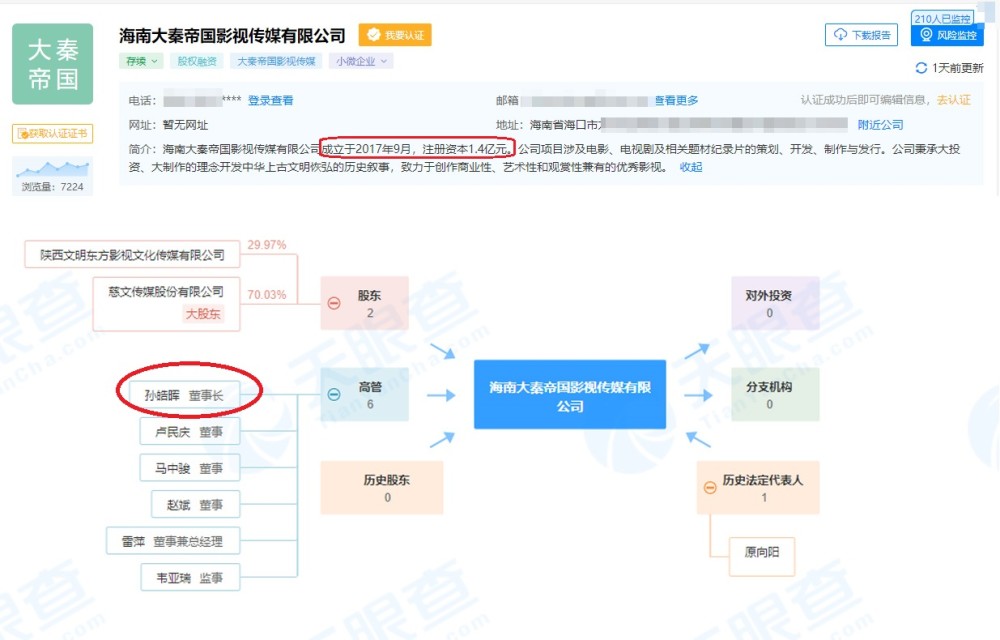Screen dimensions: 1000x640
Task: Click the 分支机构 0 box
Action: click(x=775, y=395)
